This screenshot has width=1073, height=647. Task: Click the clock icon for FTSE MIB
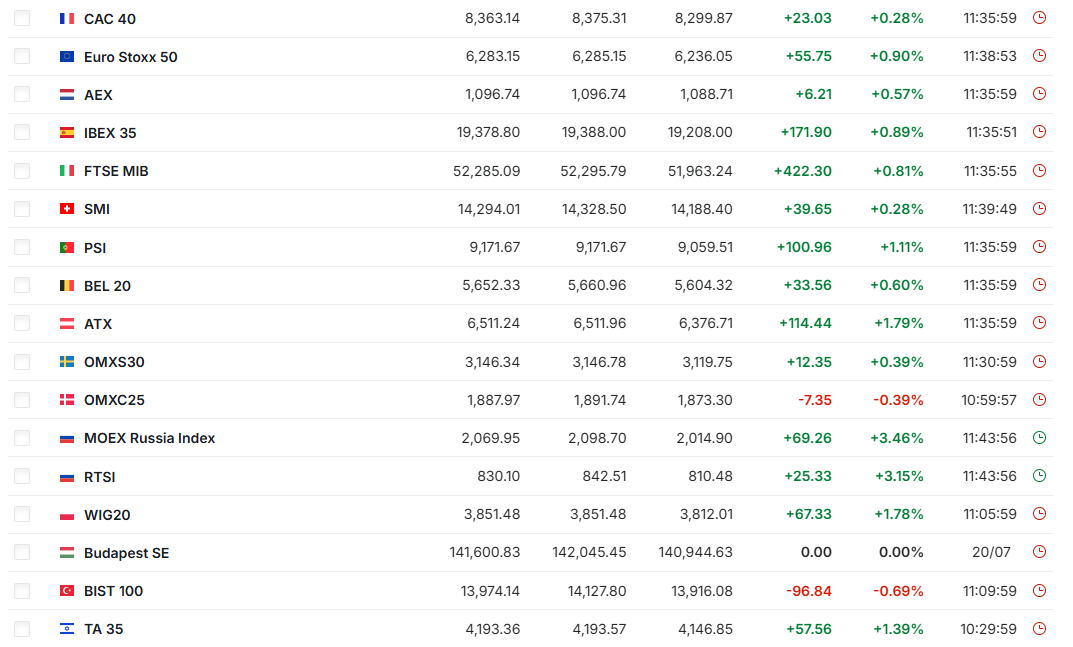(1039, 170)
